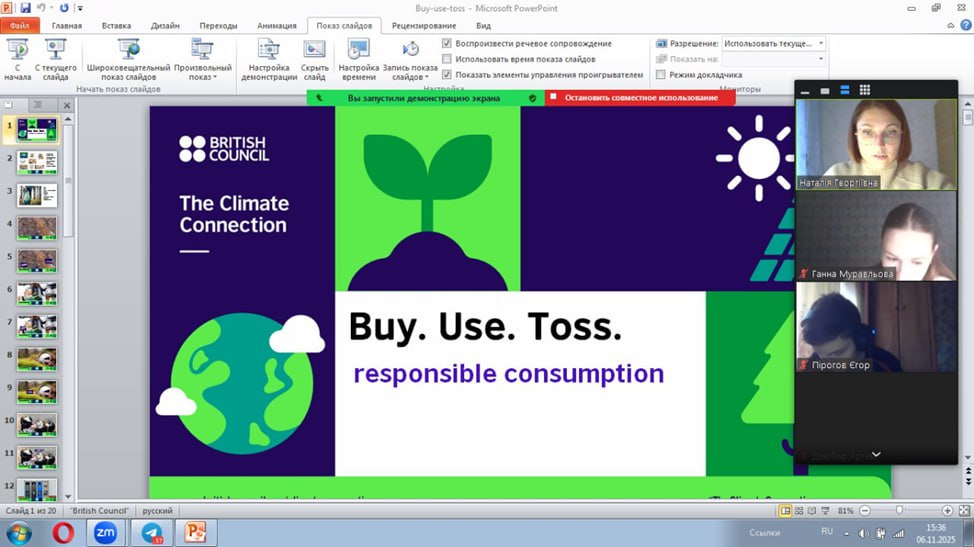Switch to the Дизайн tab

(x=165, y=25)
